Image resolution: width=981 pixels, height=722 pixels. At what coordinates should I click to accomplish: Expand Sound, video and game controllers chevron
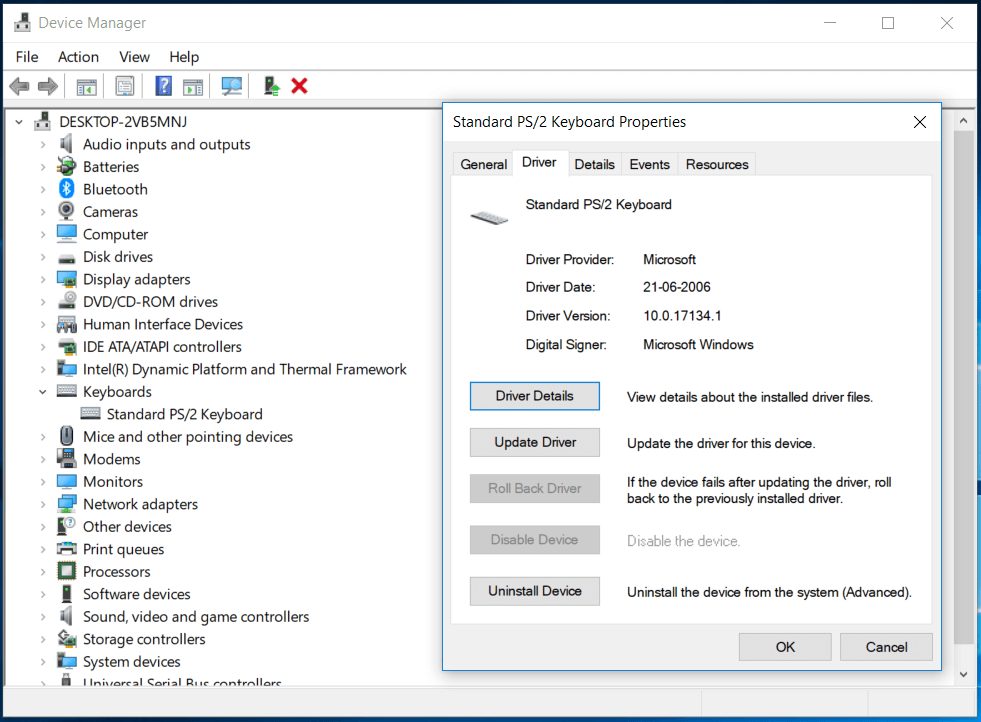pos(43,617)
